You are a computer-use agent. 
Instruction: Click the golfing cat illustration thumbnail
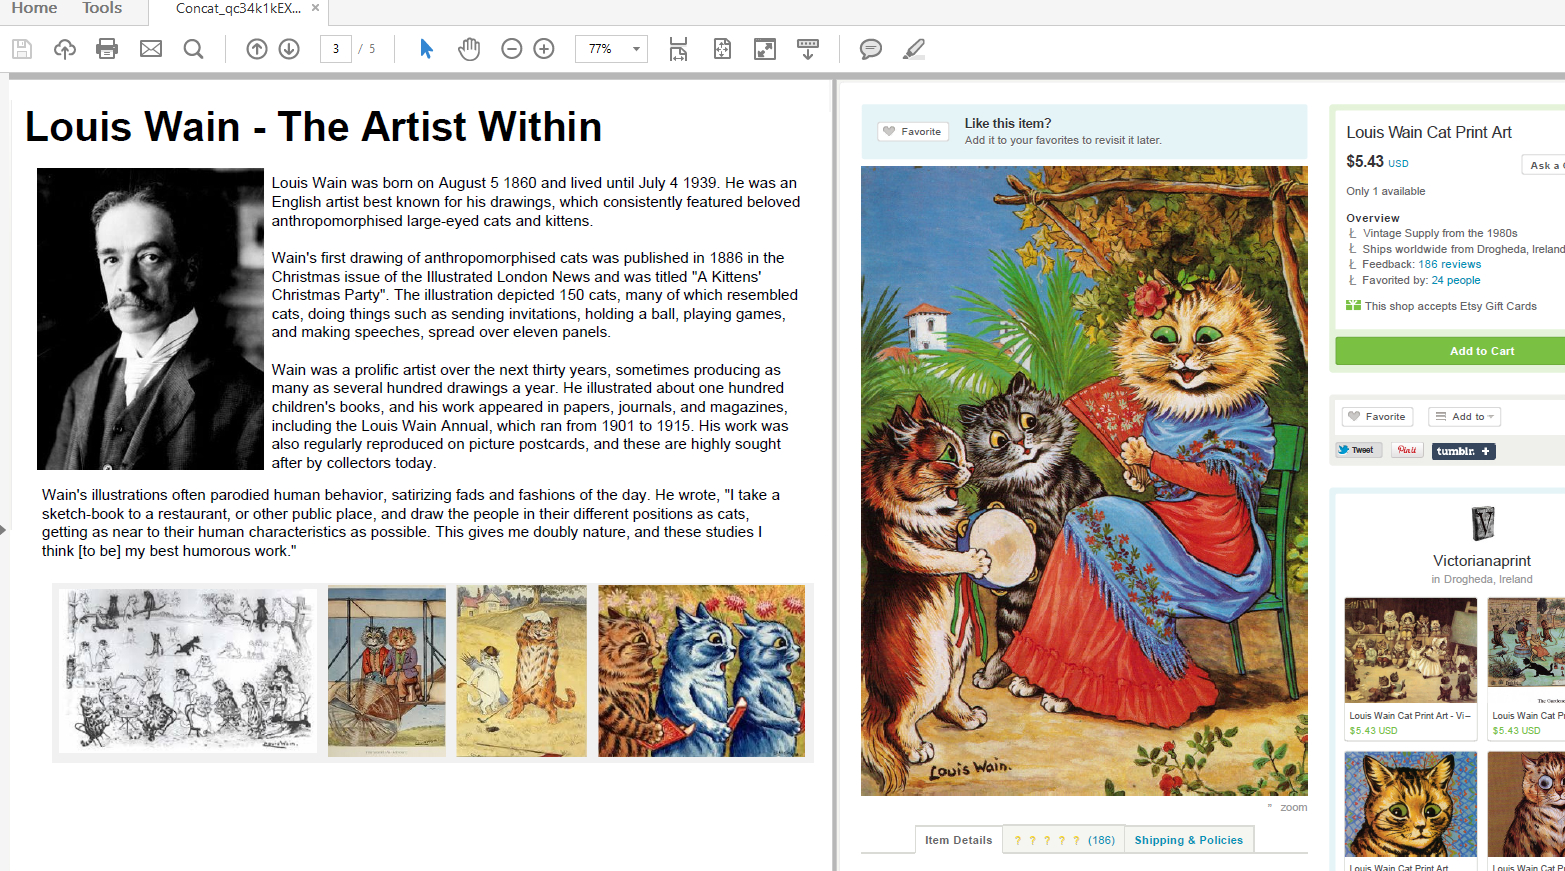coord(522,671)
